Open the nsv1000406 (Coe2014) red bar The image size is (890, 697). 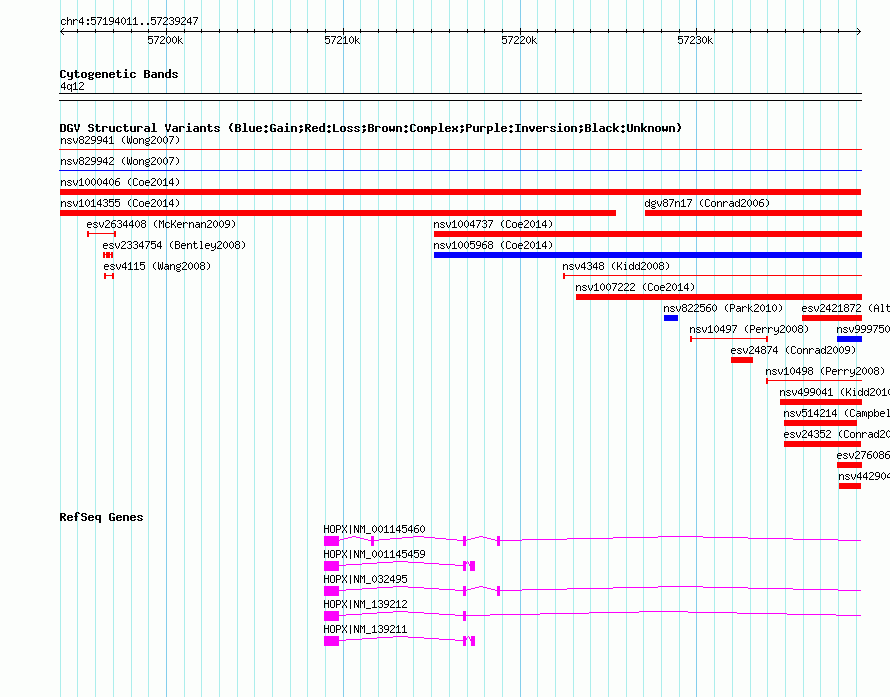tap(460, 192)
